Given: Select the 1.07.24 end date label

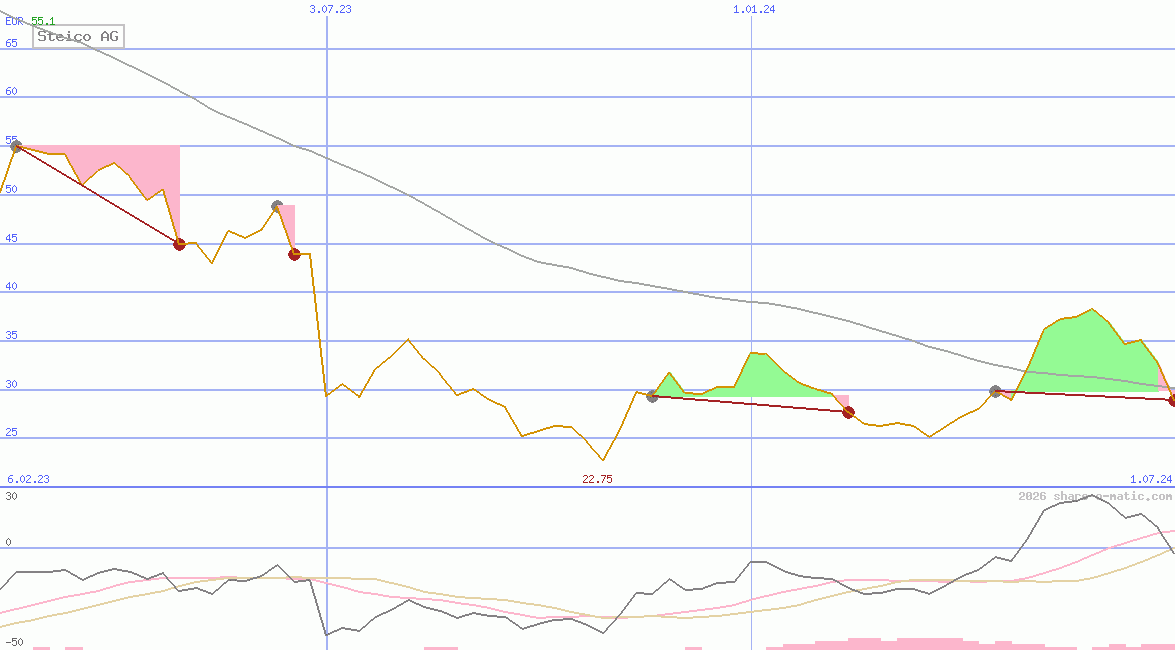Looking at the screenshot, I should coord(1150,479).
